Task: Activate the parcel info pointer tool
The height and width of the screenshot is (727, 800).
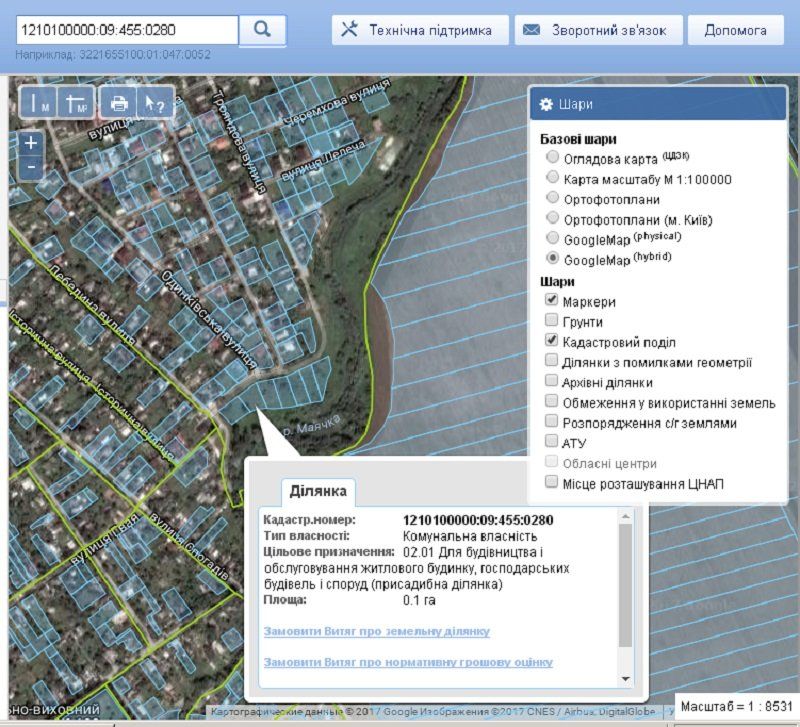Action: (155, 102)
